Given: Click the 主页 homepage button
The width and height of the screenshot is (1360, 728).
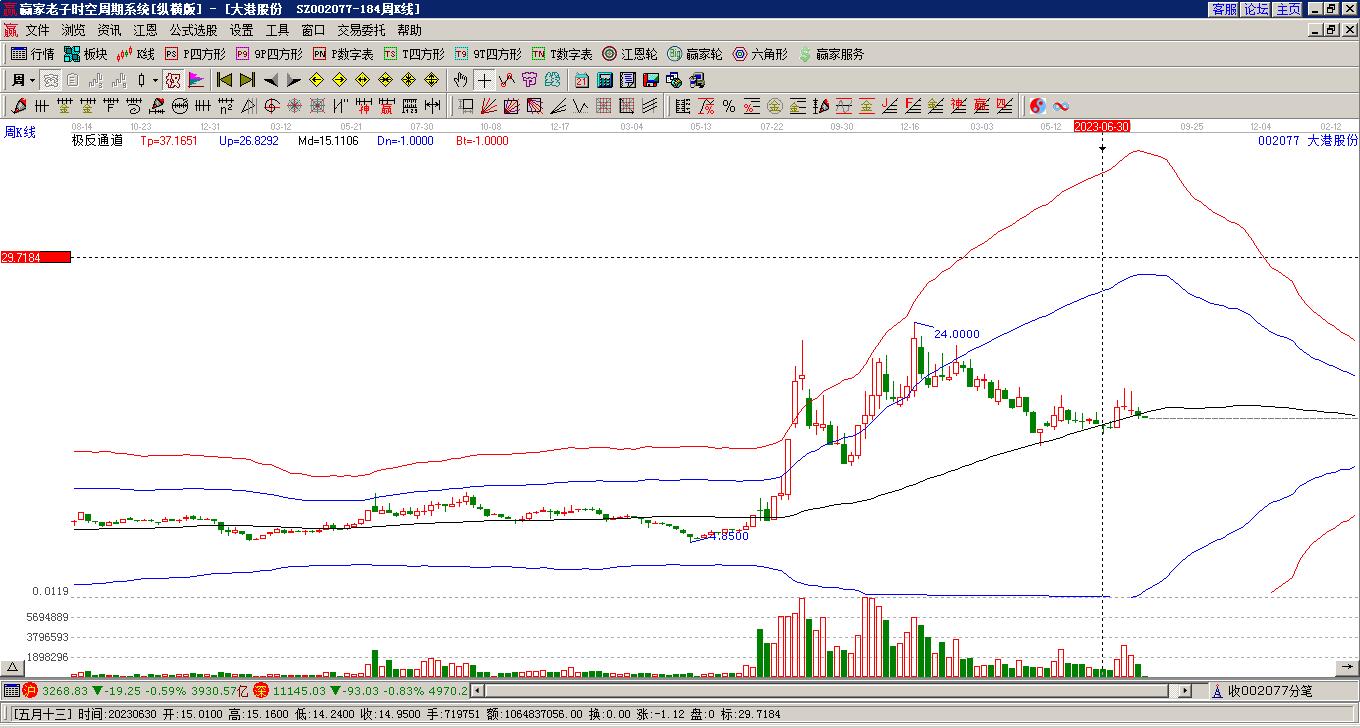Looking at the screenshot, I should coord(1288,9).
